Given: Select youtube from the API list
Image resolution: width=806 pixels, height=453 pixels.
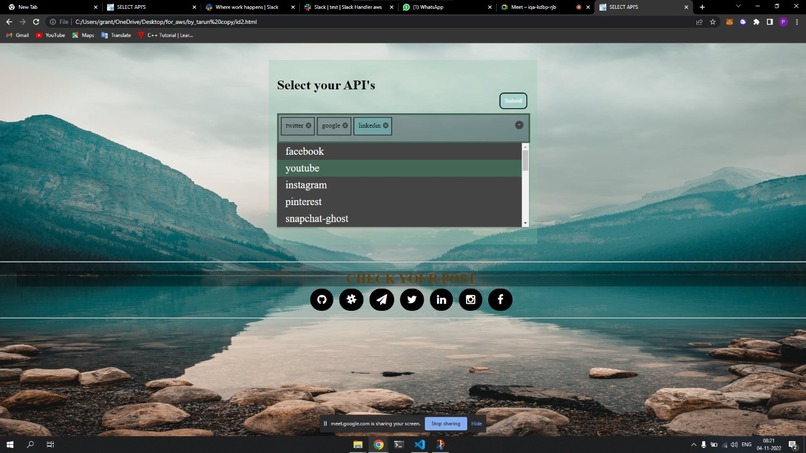Looking at the screenshot, I should tap(399, 168).
